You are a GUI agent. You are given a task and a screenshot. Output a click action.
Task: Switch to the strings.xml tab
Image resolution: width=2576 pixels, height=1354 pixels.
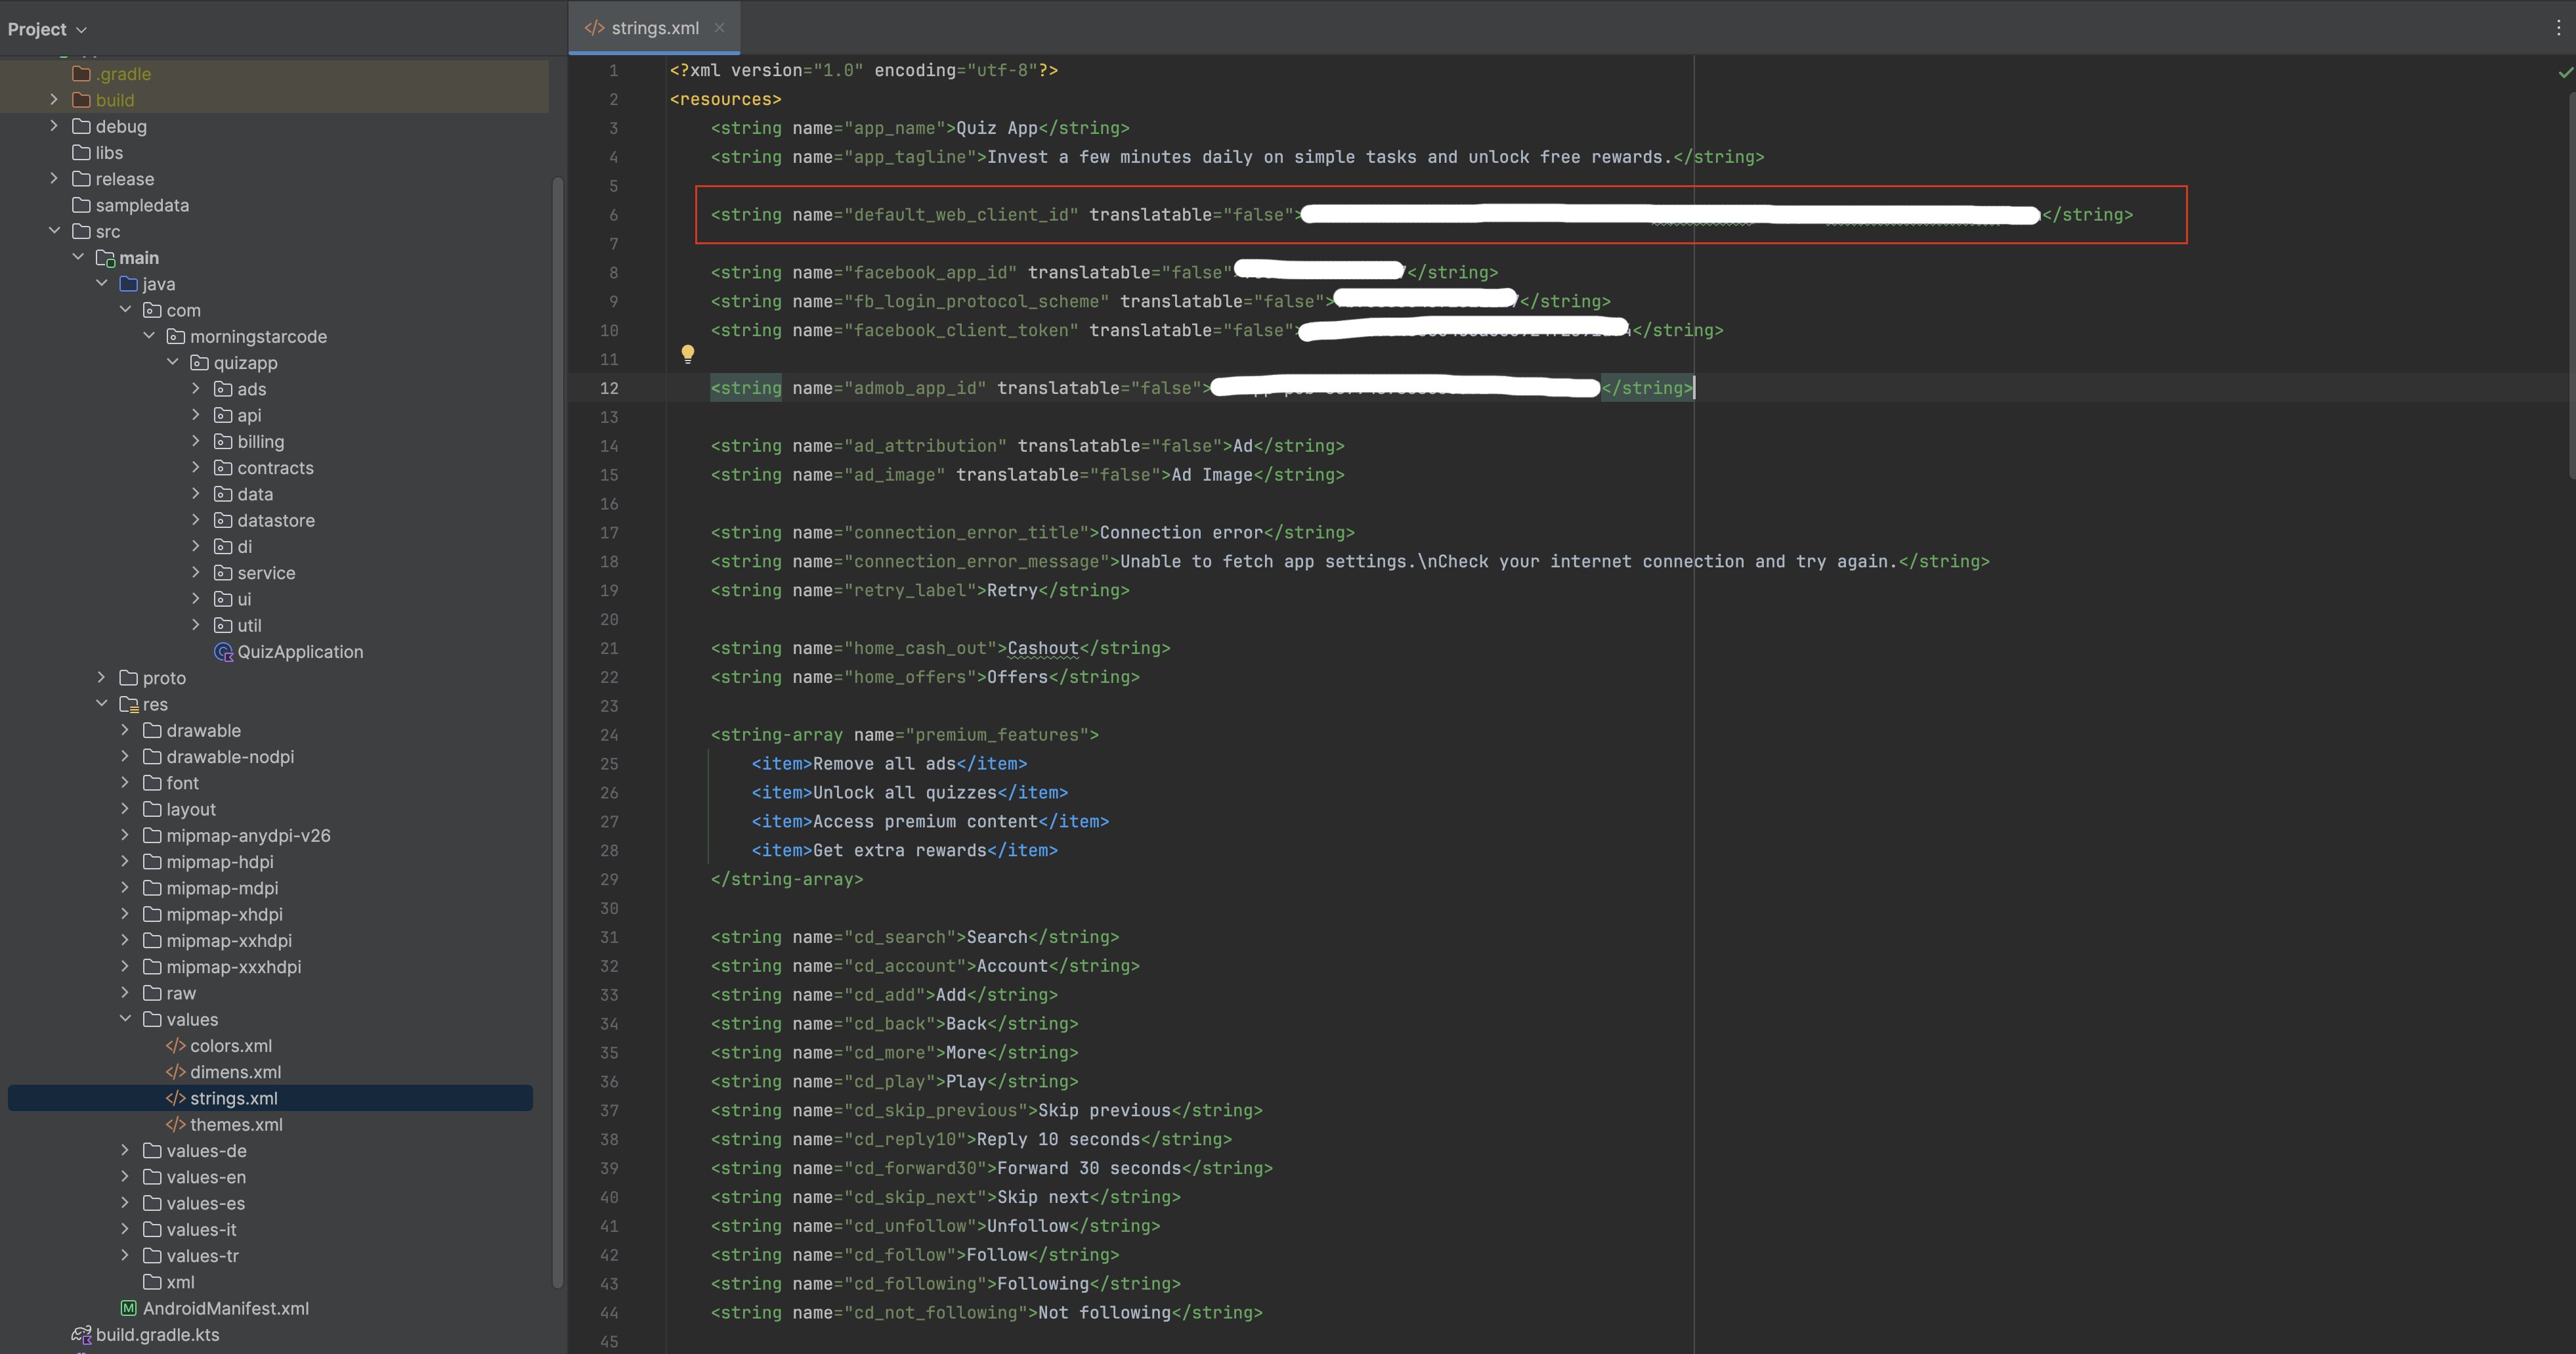point(654,28)
